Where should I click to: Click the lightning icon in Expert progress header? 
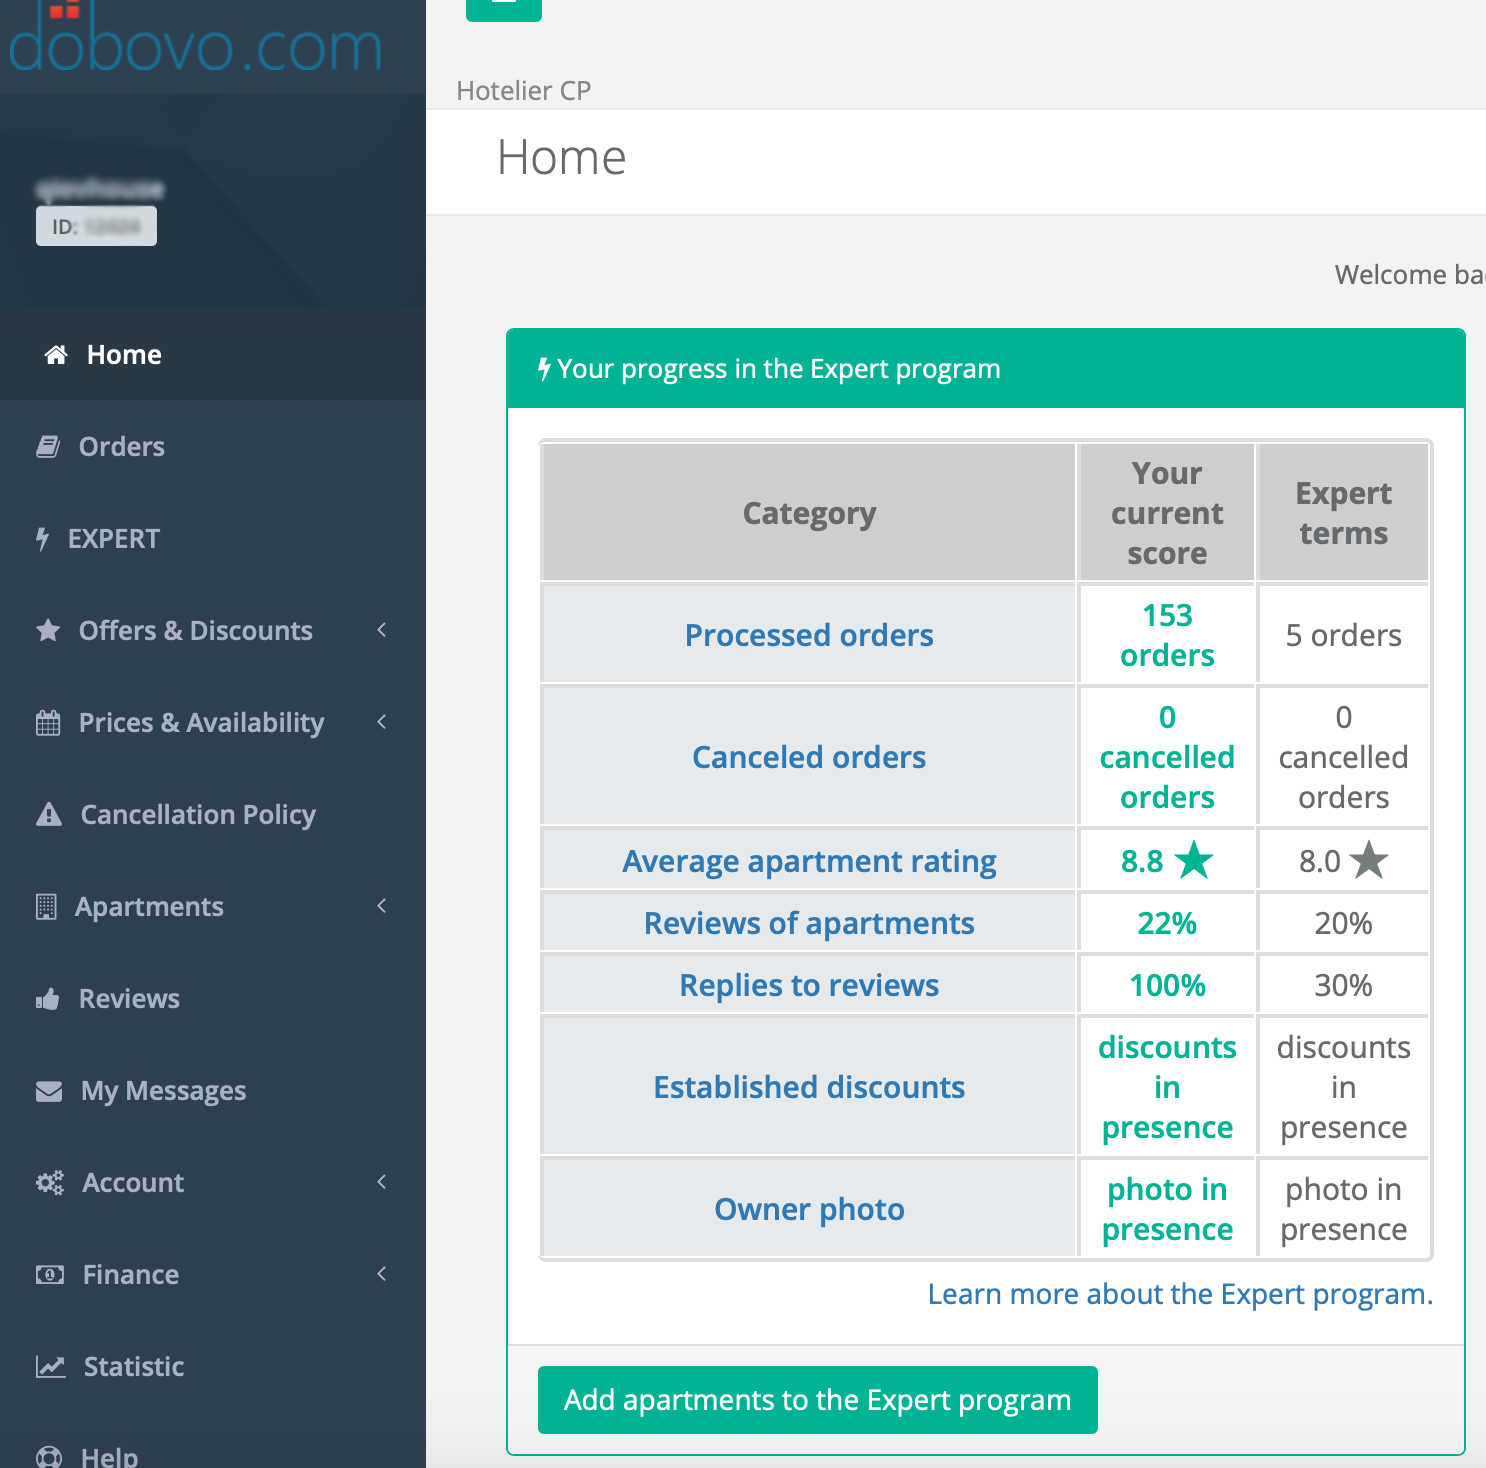click(x=544, y=369)
